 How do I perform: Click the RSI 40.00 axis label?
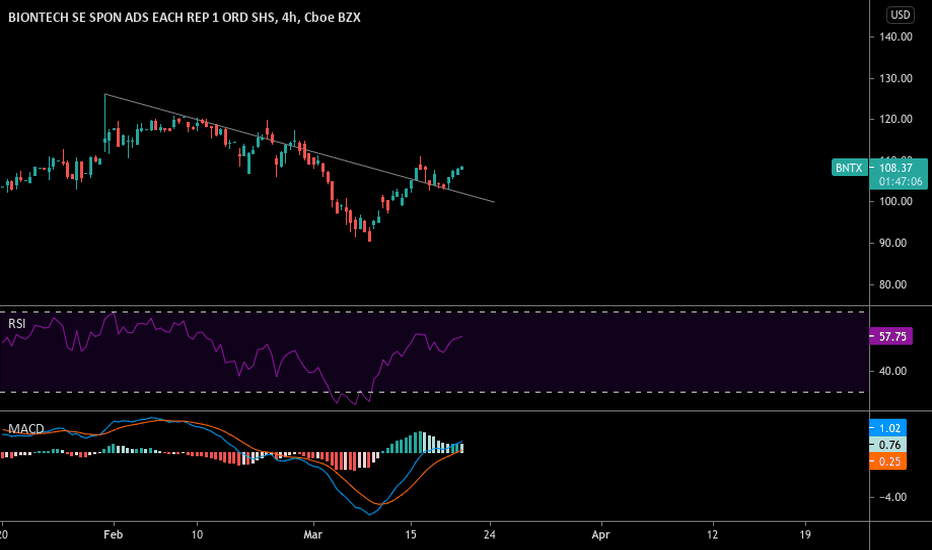click(x=893, y=371)
